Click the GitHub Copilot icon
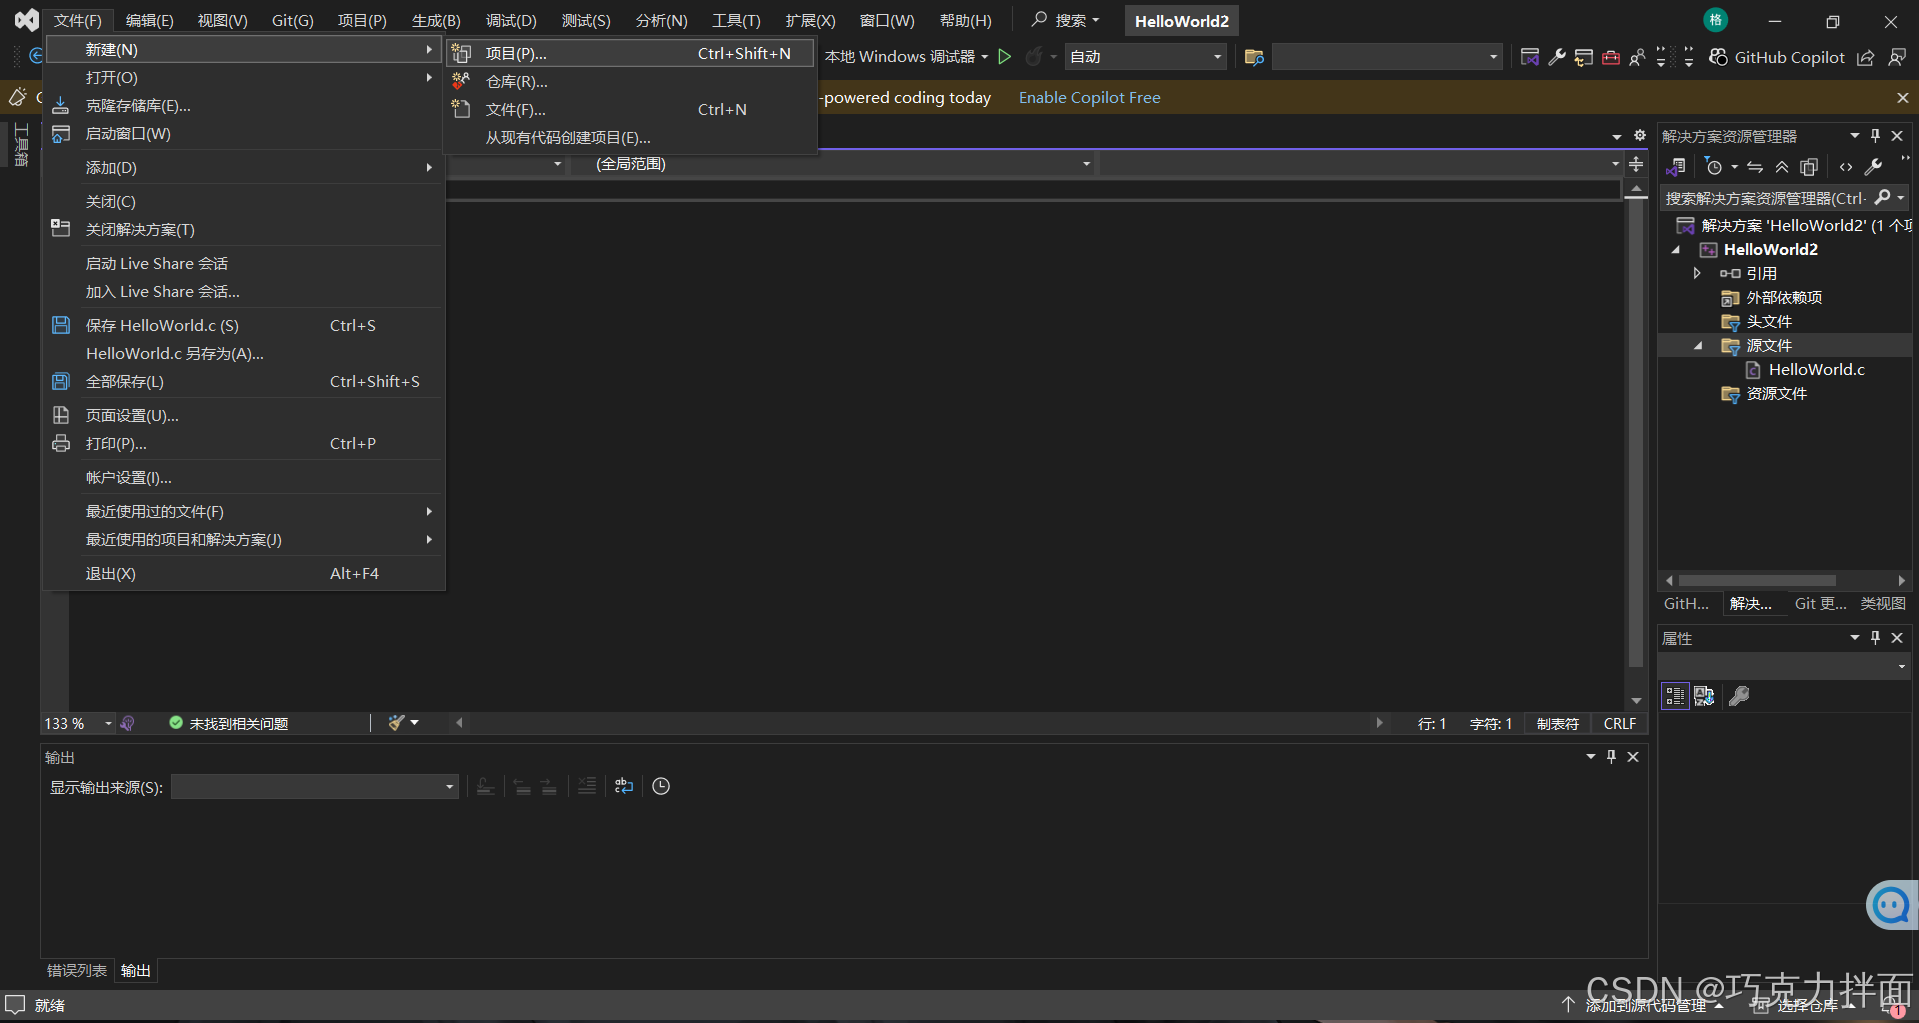Screen dimensions: 1919x1023 click(1718, 57)
